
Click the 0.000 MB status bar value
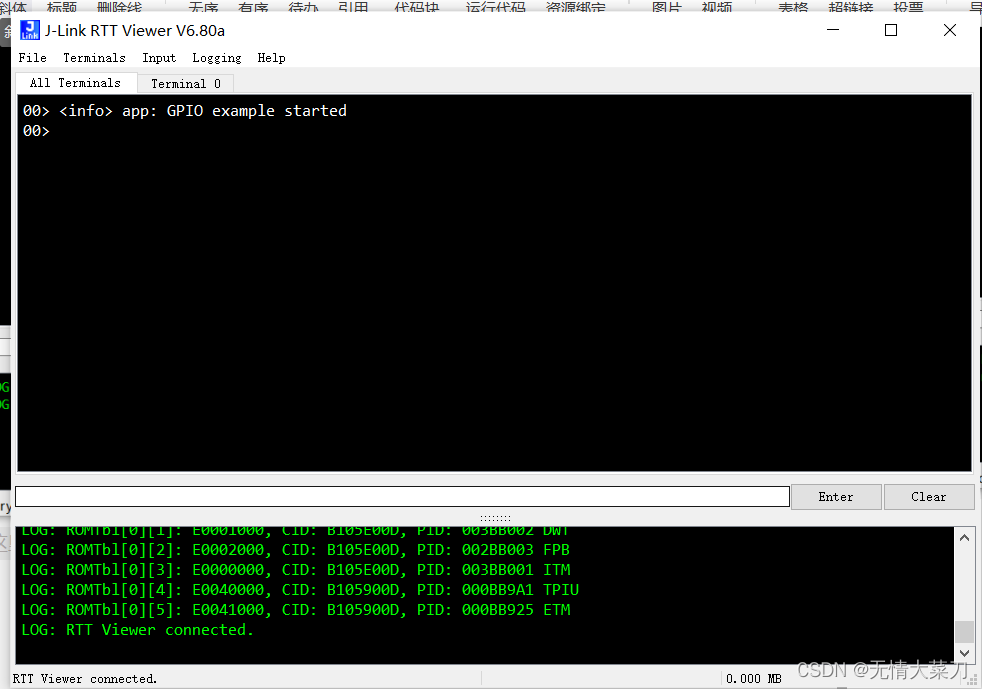pos(753,679)
